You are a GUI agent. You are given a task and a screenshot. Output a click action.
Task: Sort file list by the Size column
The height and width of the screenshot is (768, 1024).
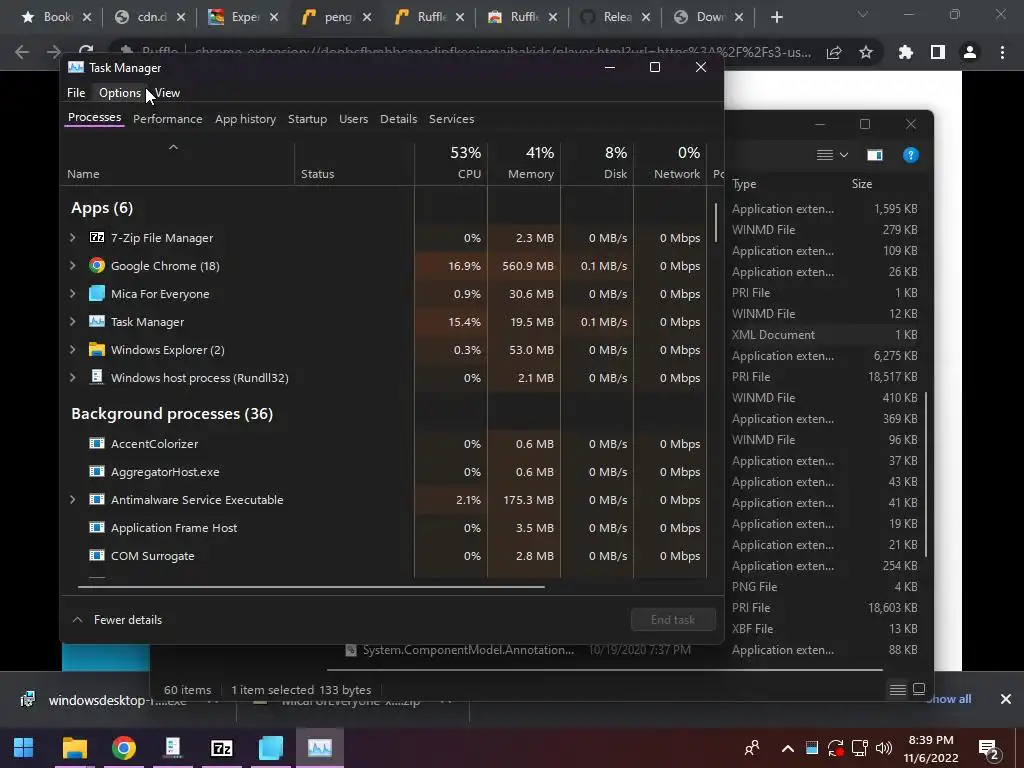point(861,184)
